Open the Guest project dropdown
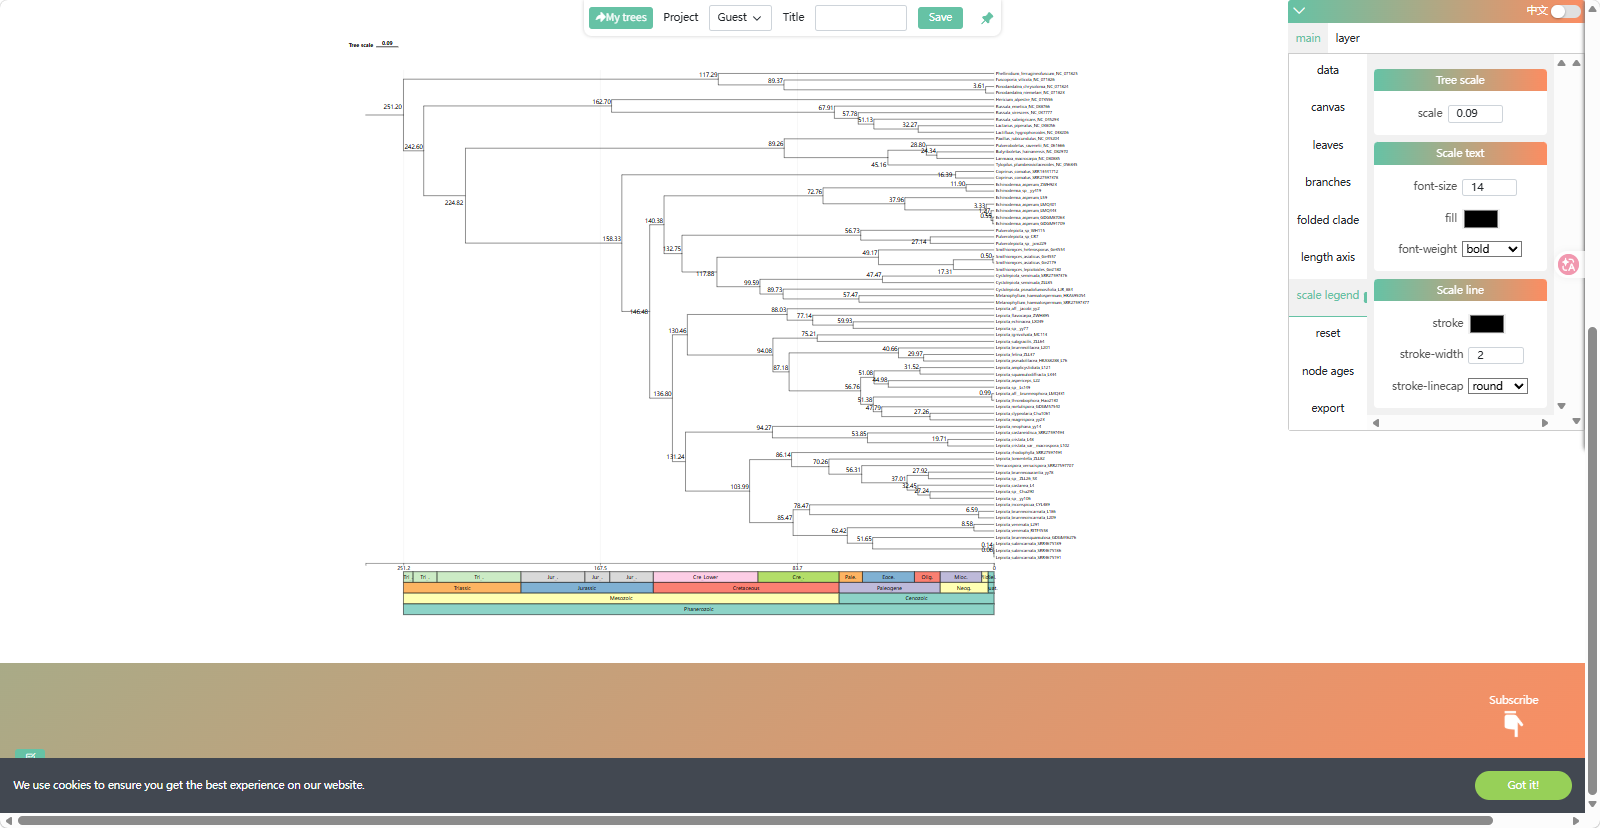Image resolution: width=1600 pixels, height=828 pixels. (x=740, y=18)
